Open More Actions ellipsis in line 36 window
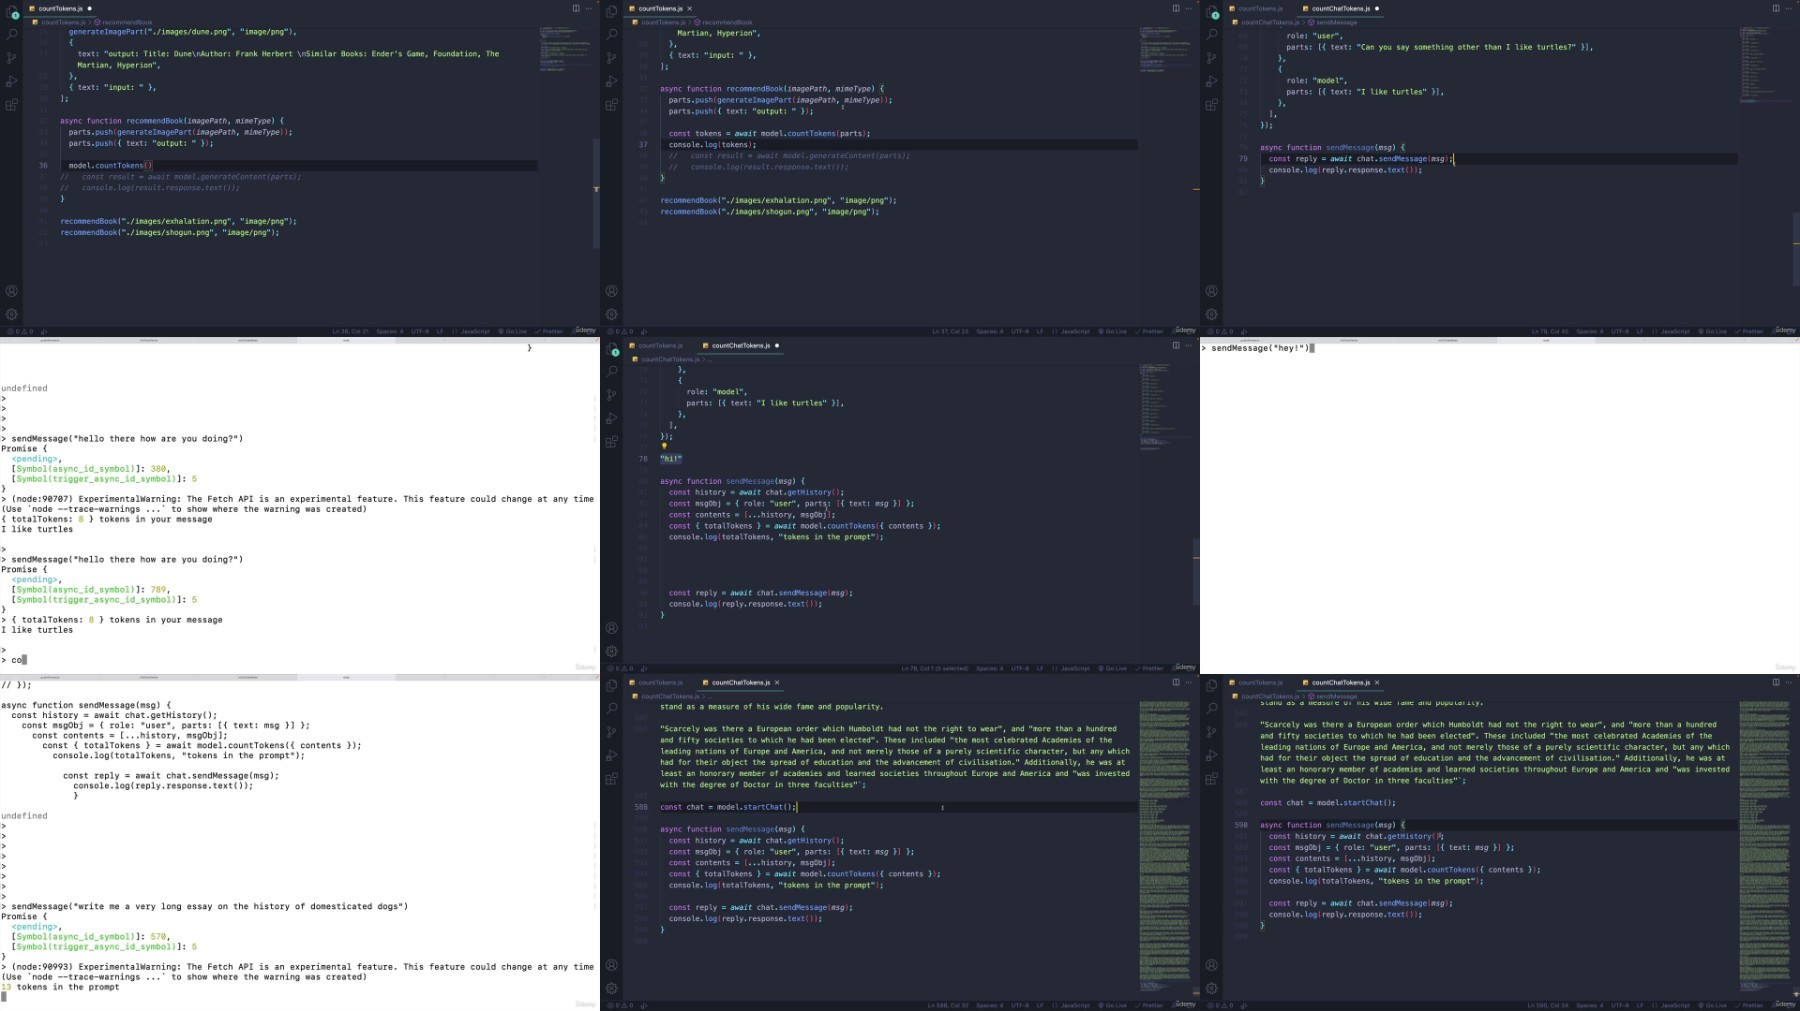This screenshot has width=1800, height=1011. pyautogui.click(x=589, y=8)
